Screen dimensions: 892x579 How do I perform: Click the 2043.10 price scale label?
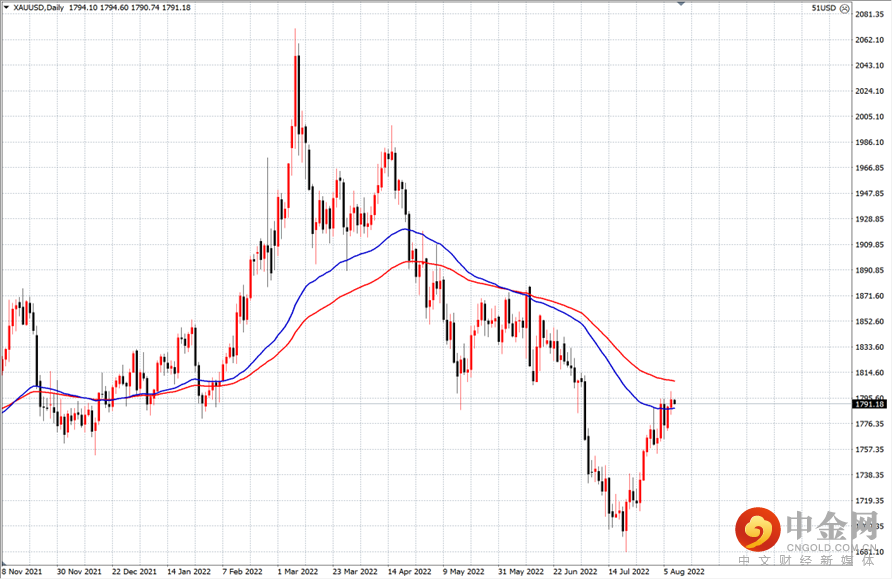pyautogui.click(x=869, y=65)
